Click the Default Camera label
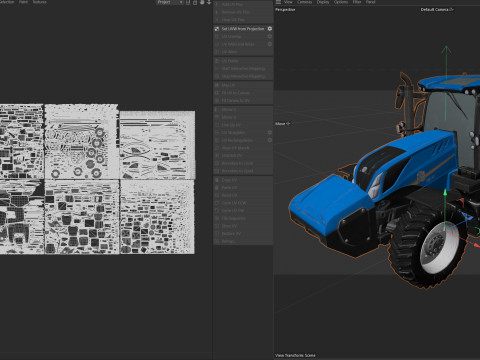Image resolution: width=480 pixels, height=360 pixels. pyautogui.click(x=434, y=10)
